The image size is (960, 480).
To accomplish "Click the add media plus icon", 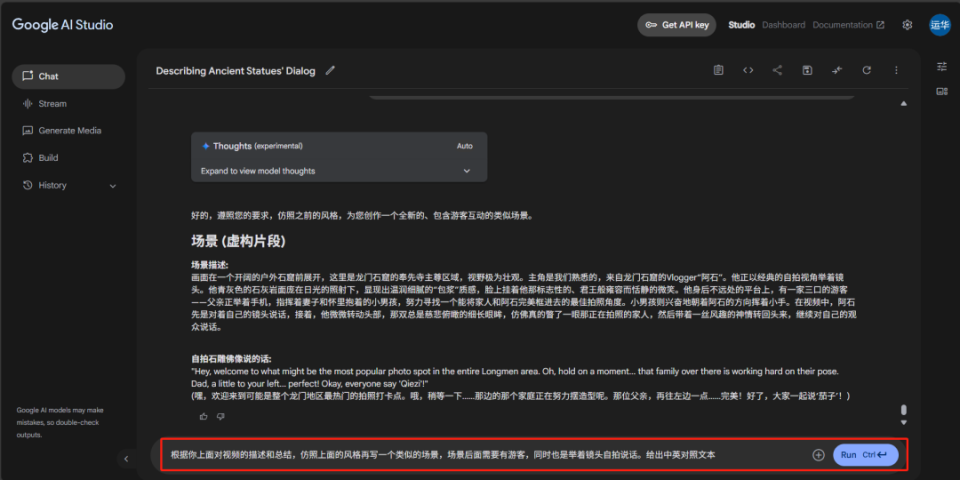I will pyautogui.click(x=819, y=455).
